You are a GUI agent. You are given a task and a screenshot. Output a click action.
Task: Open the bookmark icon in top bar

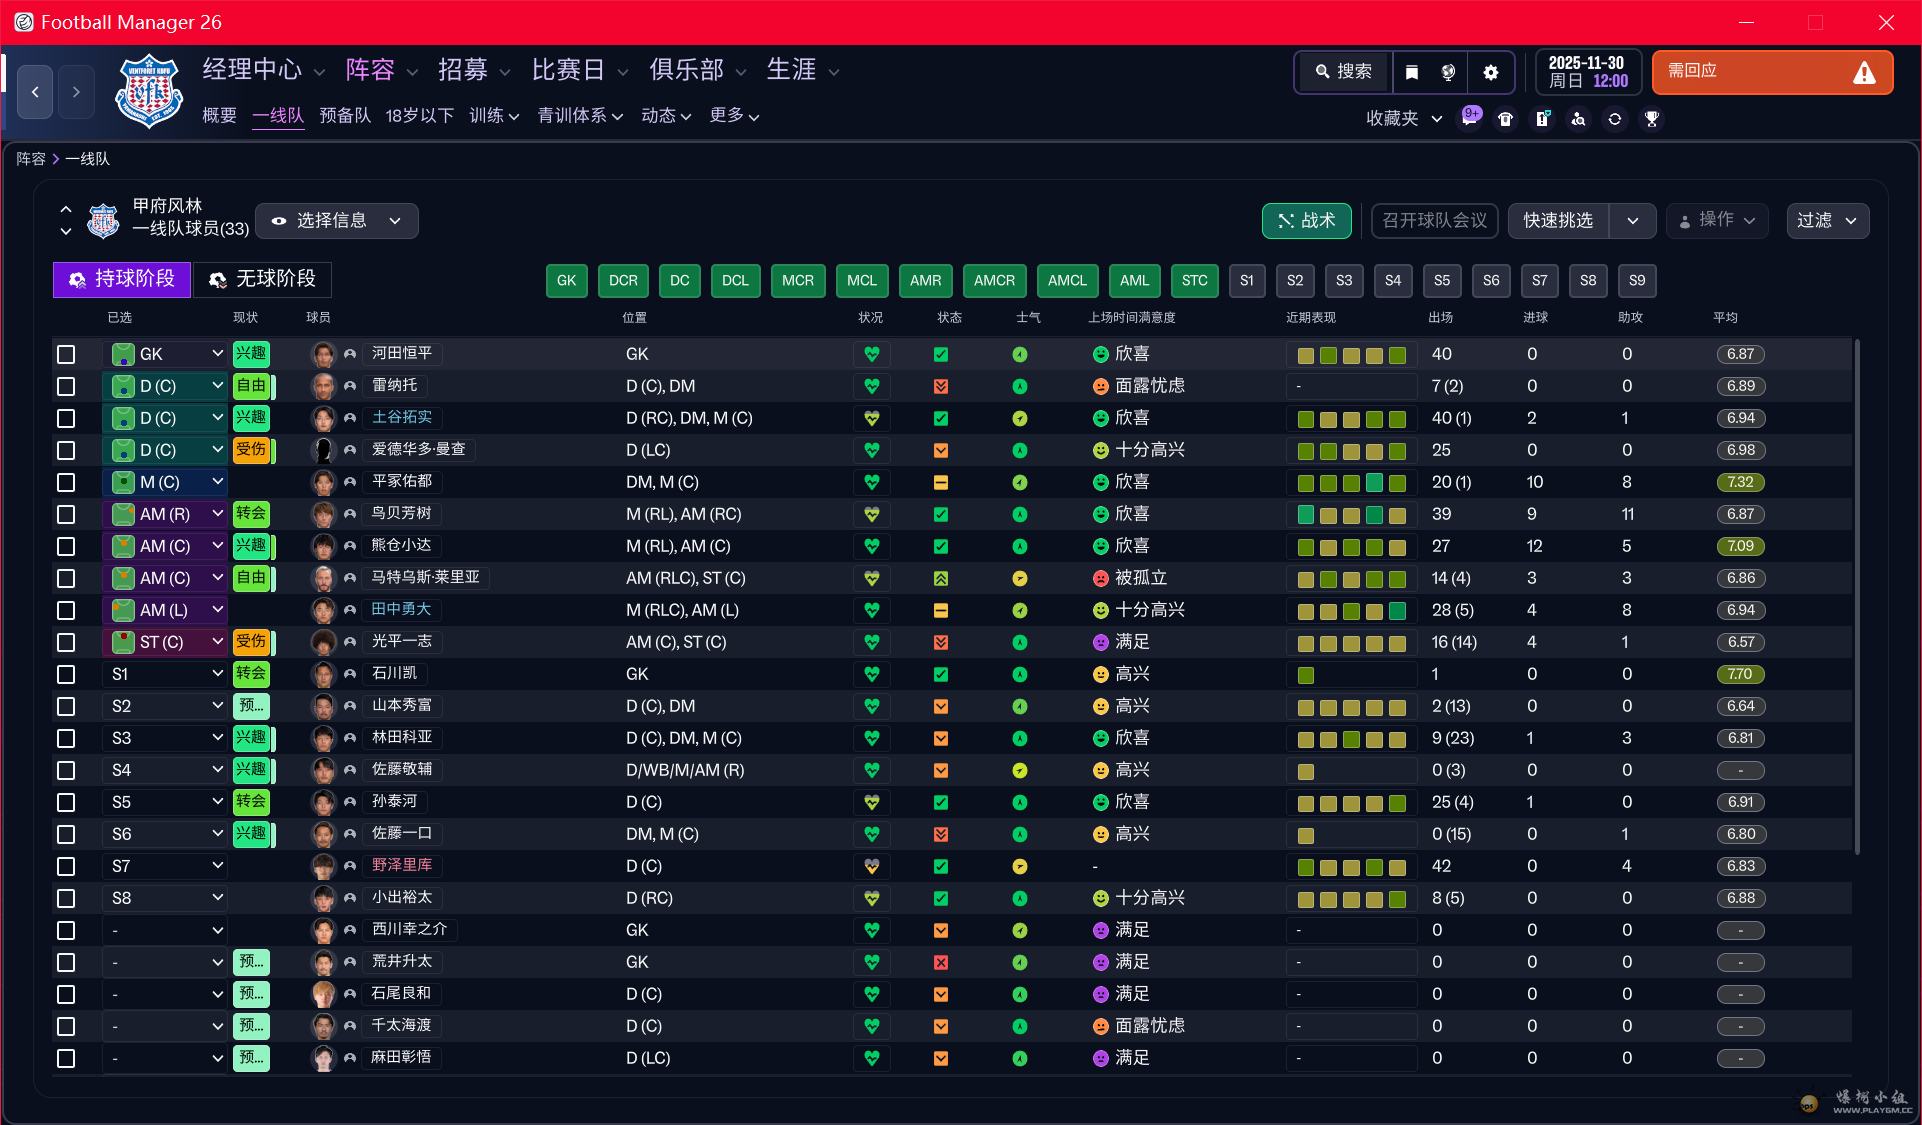point(1412,72)
